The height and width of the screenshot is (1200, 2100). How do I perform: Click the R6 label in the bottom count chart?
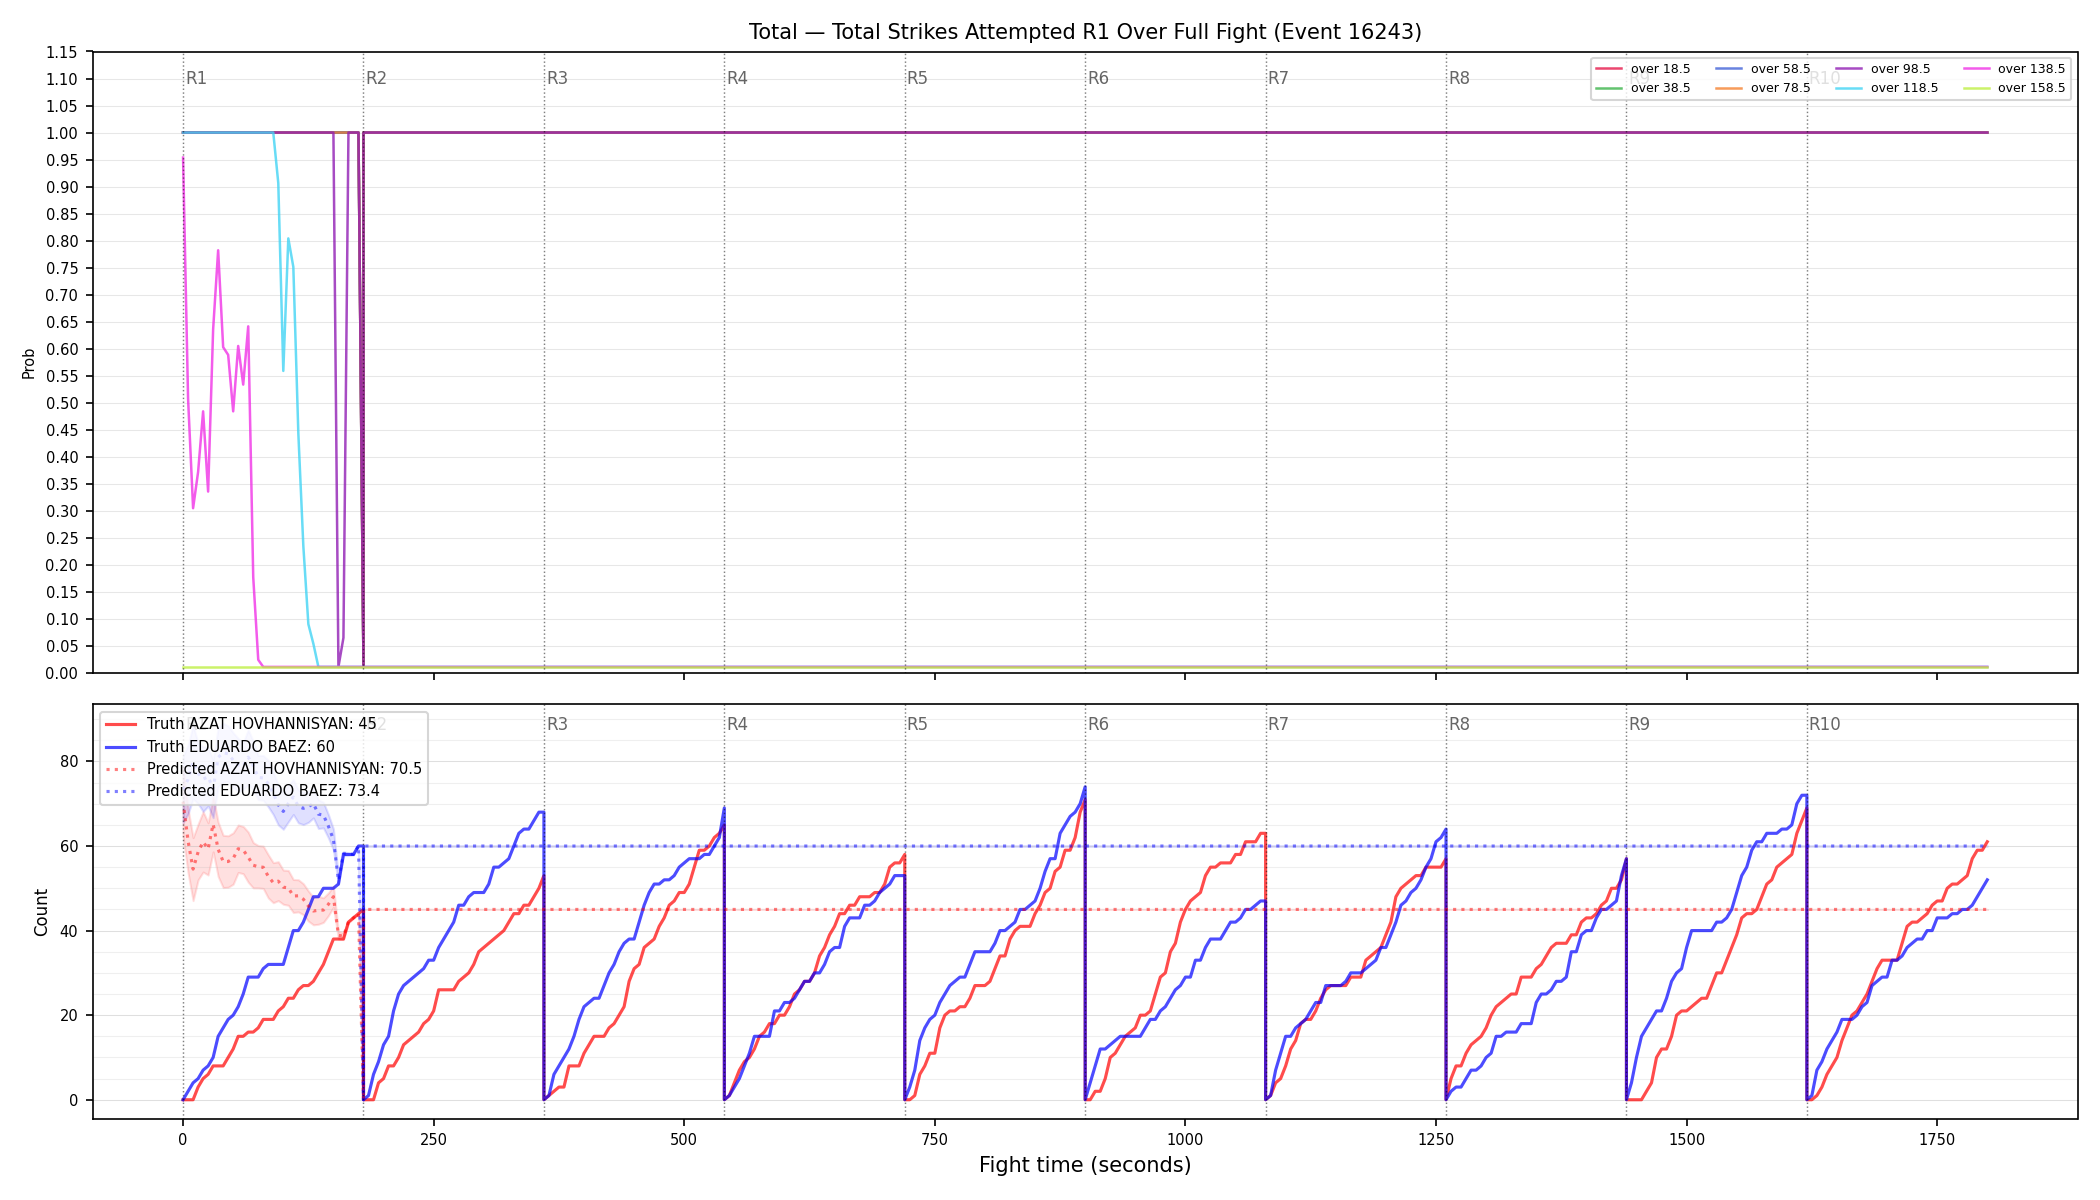coord(1098,724)
